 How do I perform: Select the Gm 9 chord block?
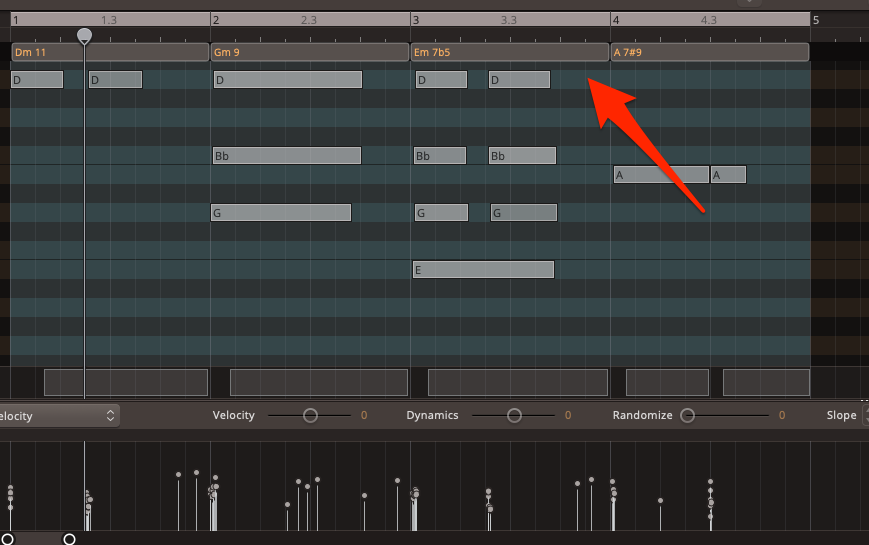310,52
